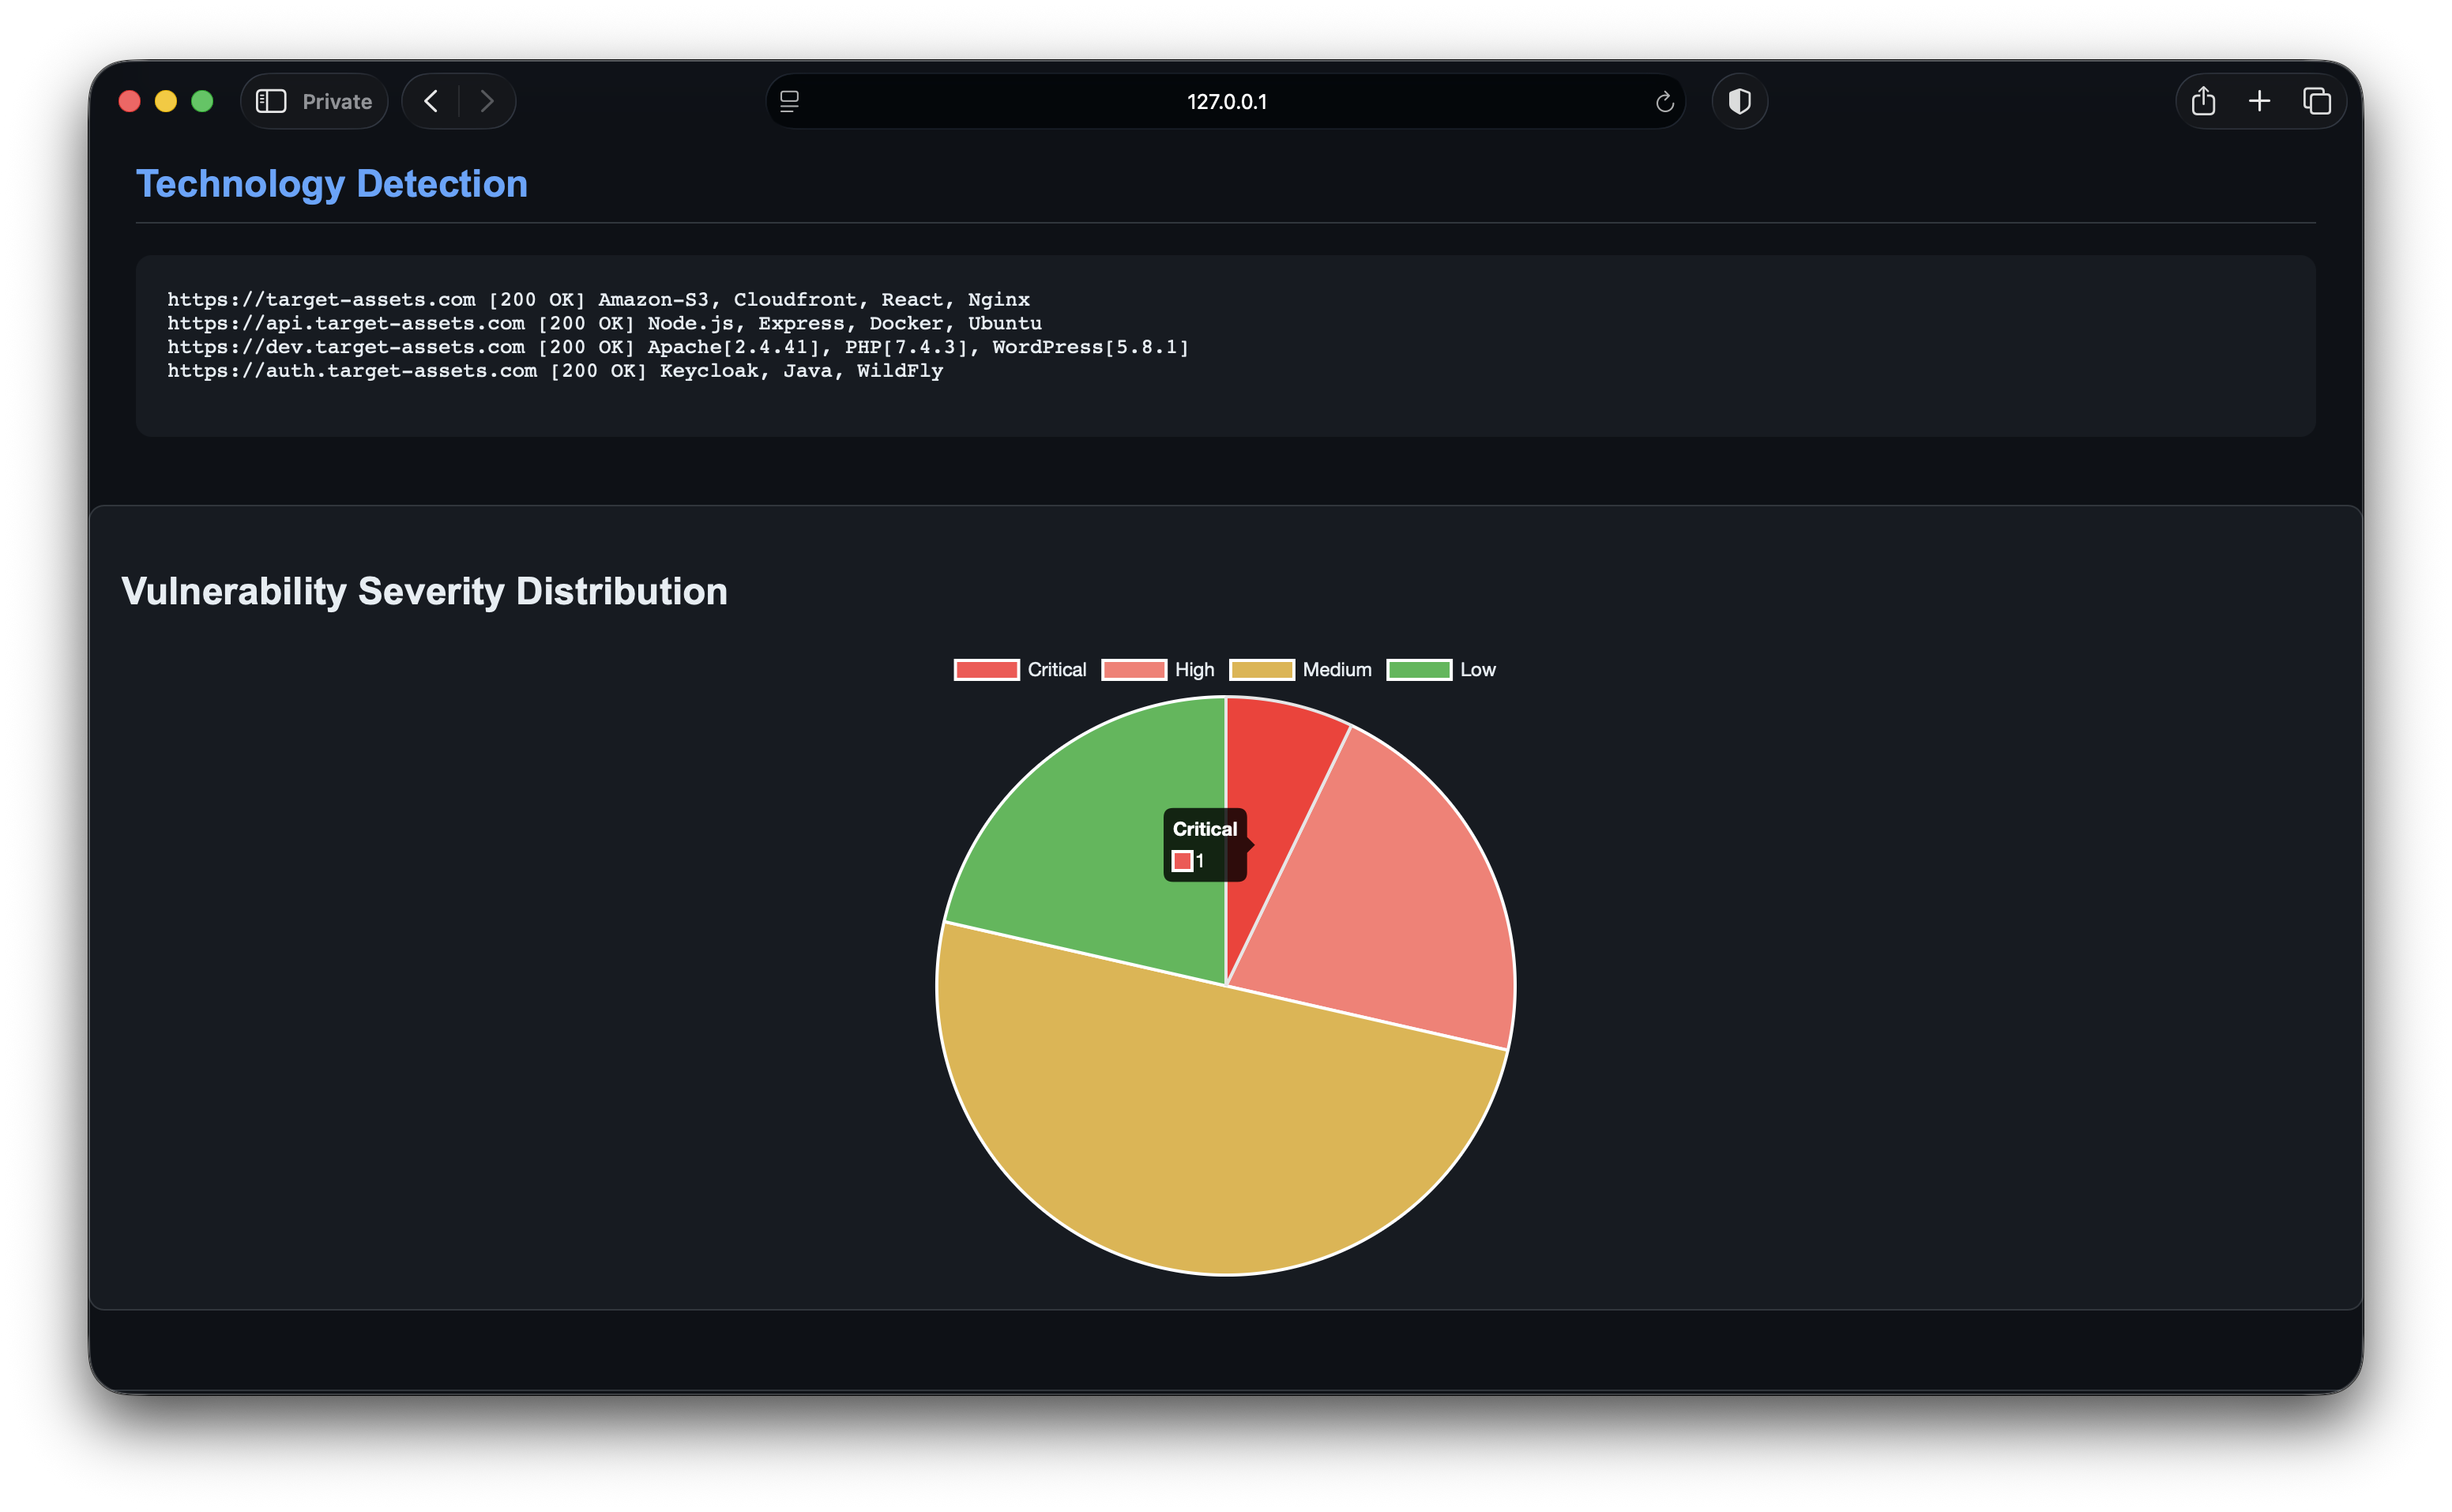Toggle the Safari sidebar icon
Screen dimensions: 2452x1512
pos(271,101)
